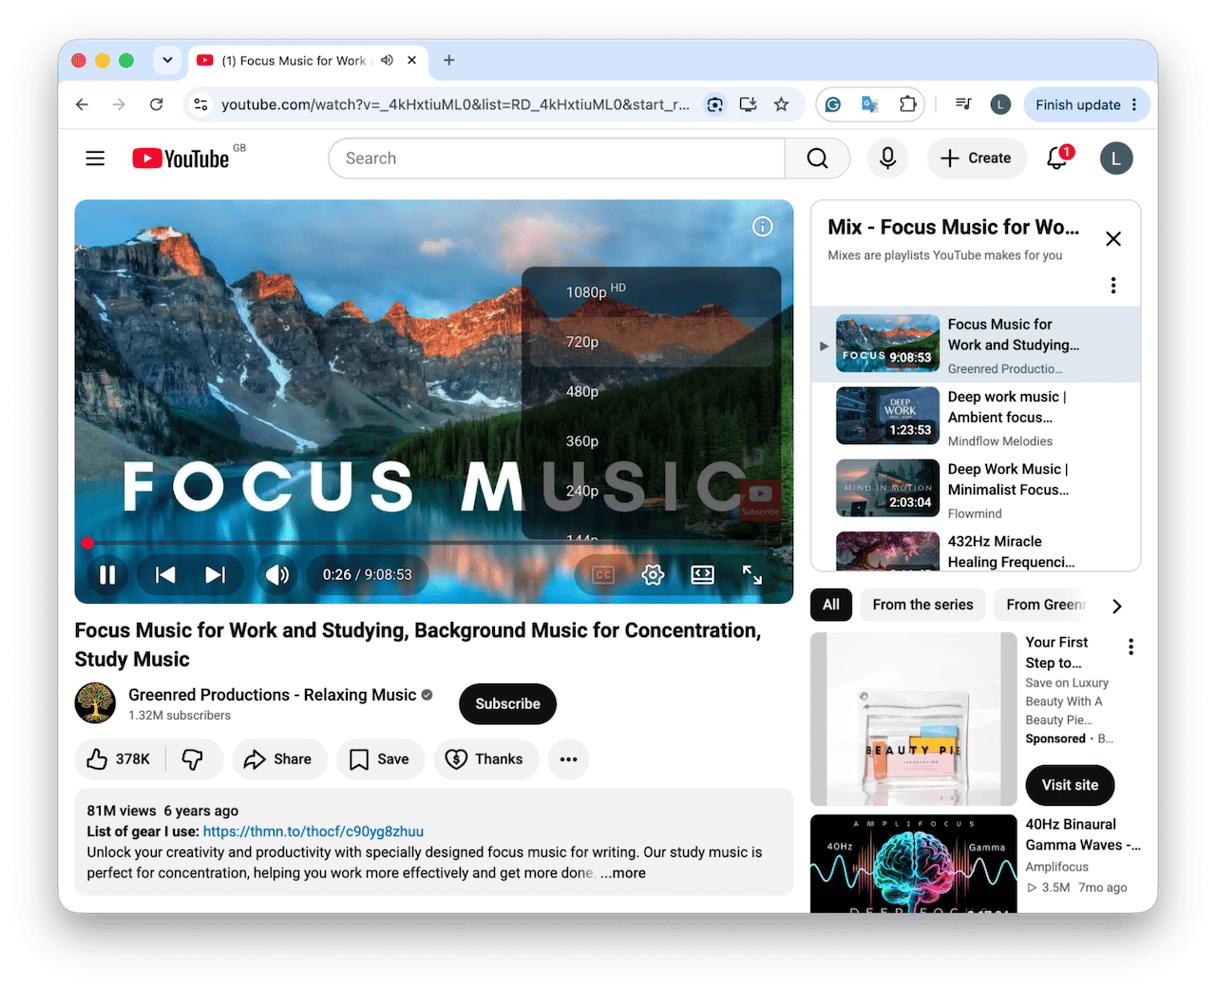Open more actions ellipsis under video
Image resolution: width=1216 pixels, height=990 pixels.
pos(568,759)
